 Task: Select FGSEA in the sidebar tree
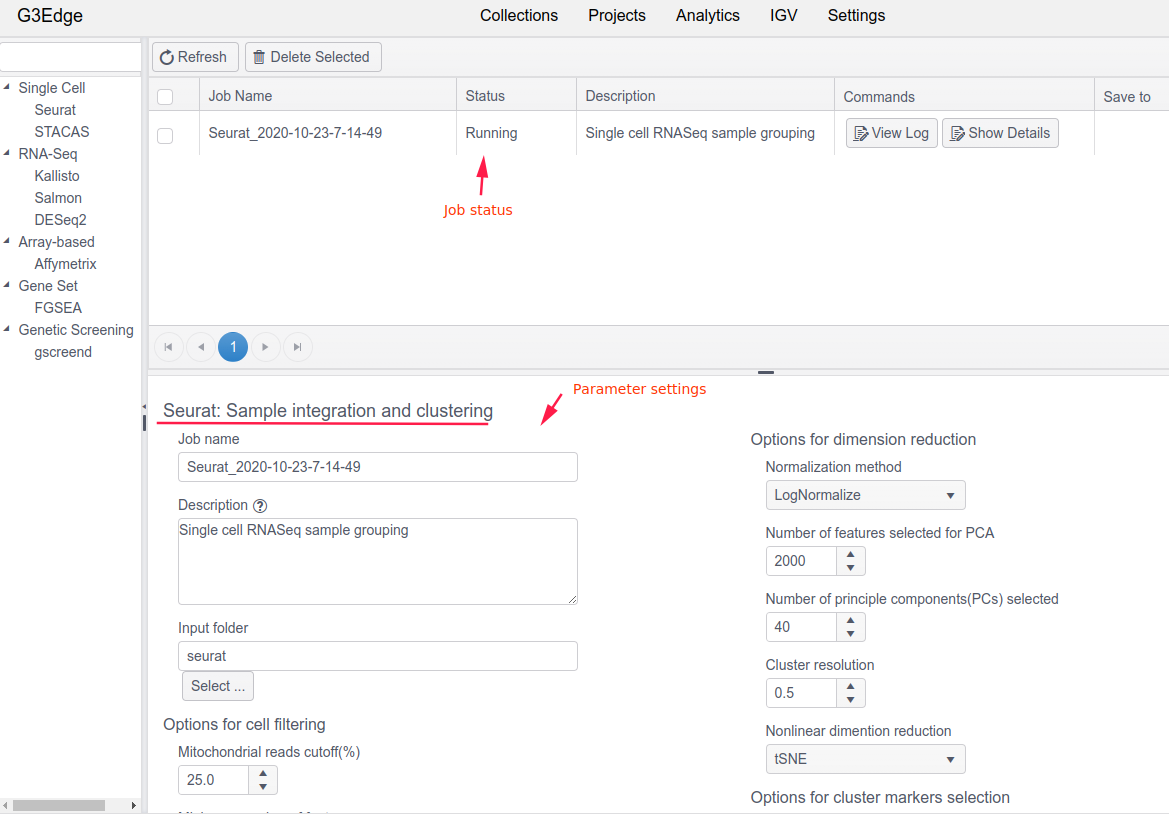pos(58,308)
